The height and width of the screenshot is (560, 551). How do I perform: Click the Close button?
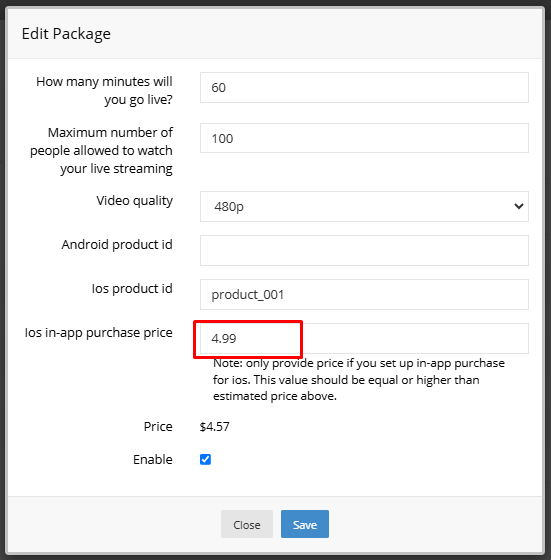247,524
